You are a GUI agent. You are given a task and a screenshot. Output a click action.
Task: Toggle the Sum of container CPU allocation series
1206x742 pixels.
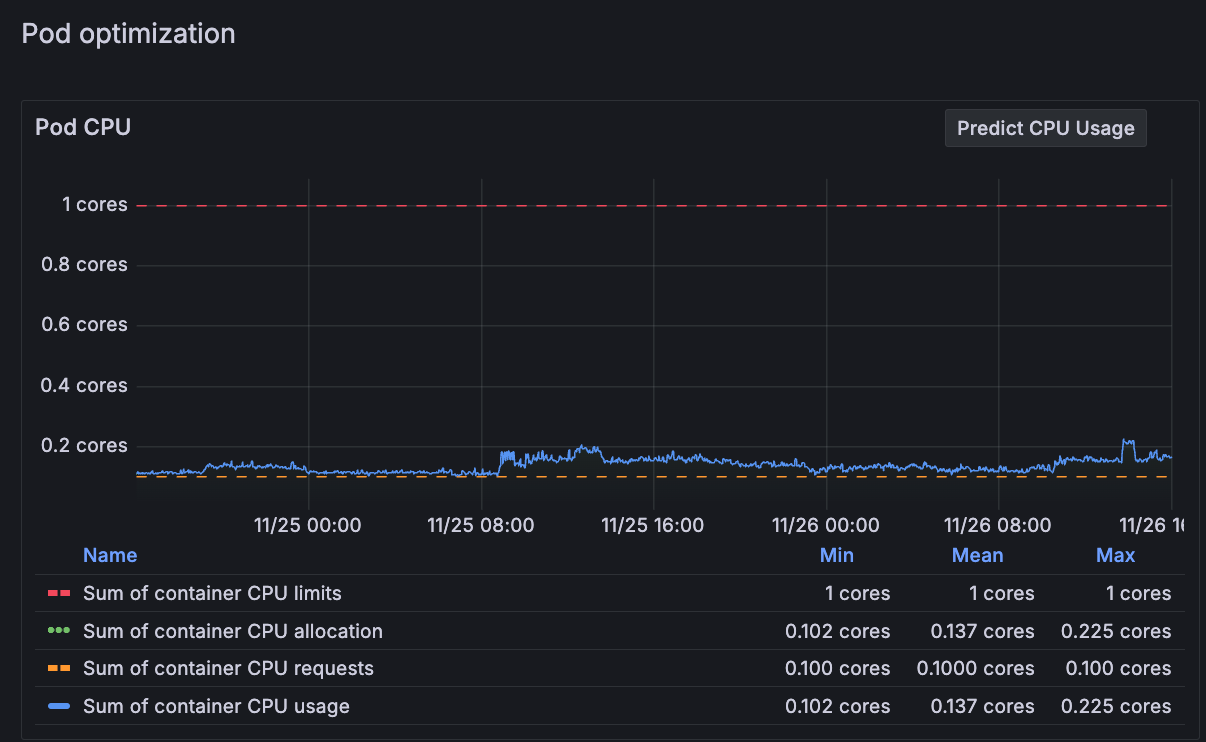click(x=232, y=631)
